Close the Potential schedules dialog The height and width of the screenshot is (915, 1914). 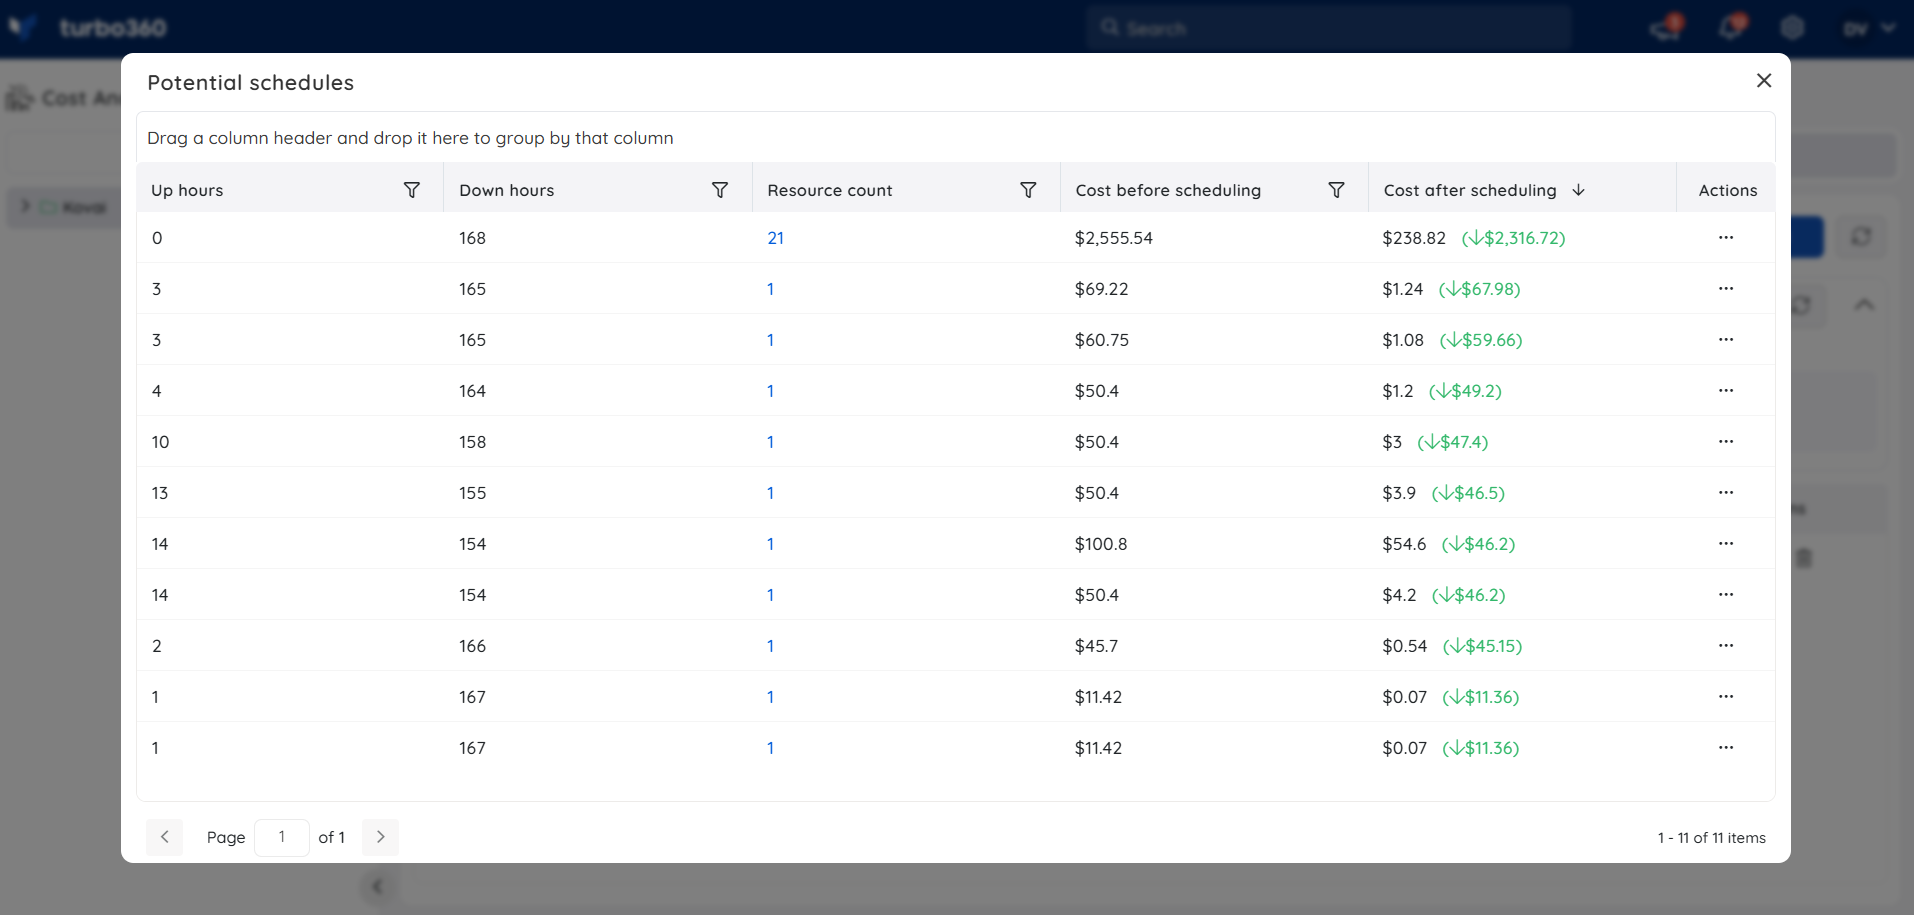[1764, 80]
